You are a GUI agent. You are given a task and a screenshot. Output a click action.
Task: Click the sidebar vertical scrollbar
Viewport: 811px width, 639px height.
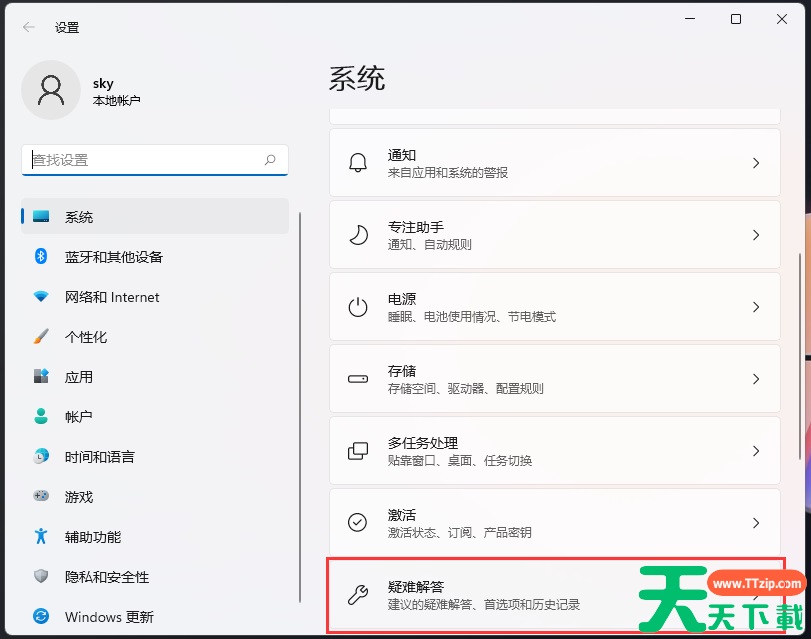point(299,407)
